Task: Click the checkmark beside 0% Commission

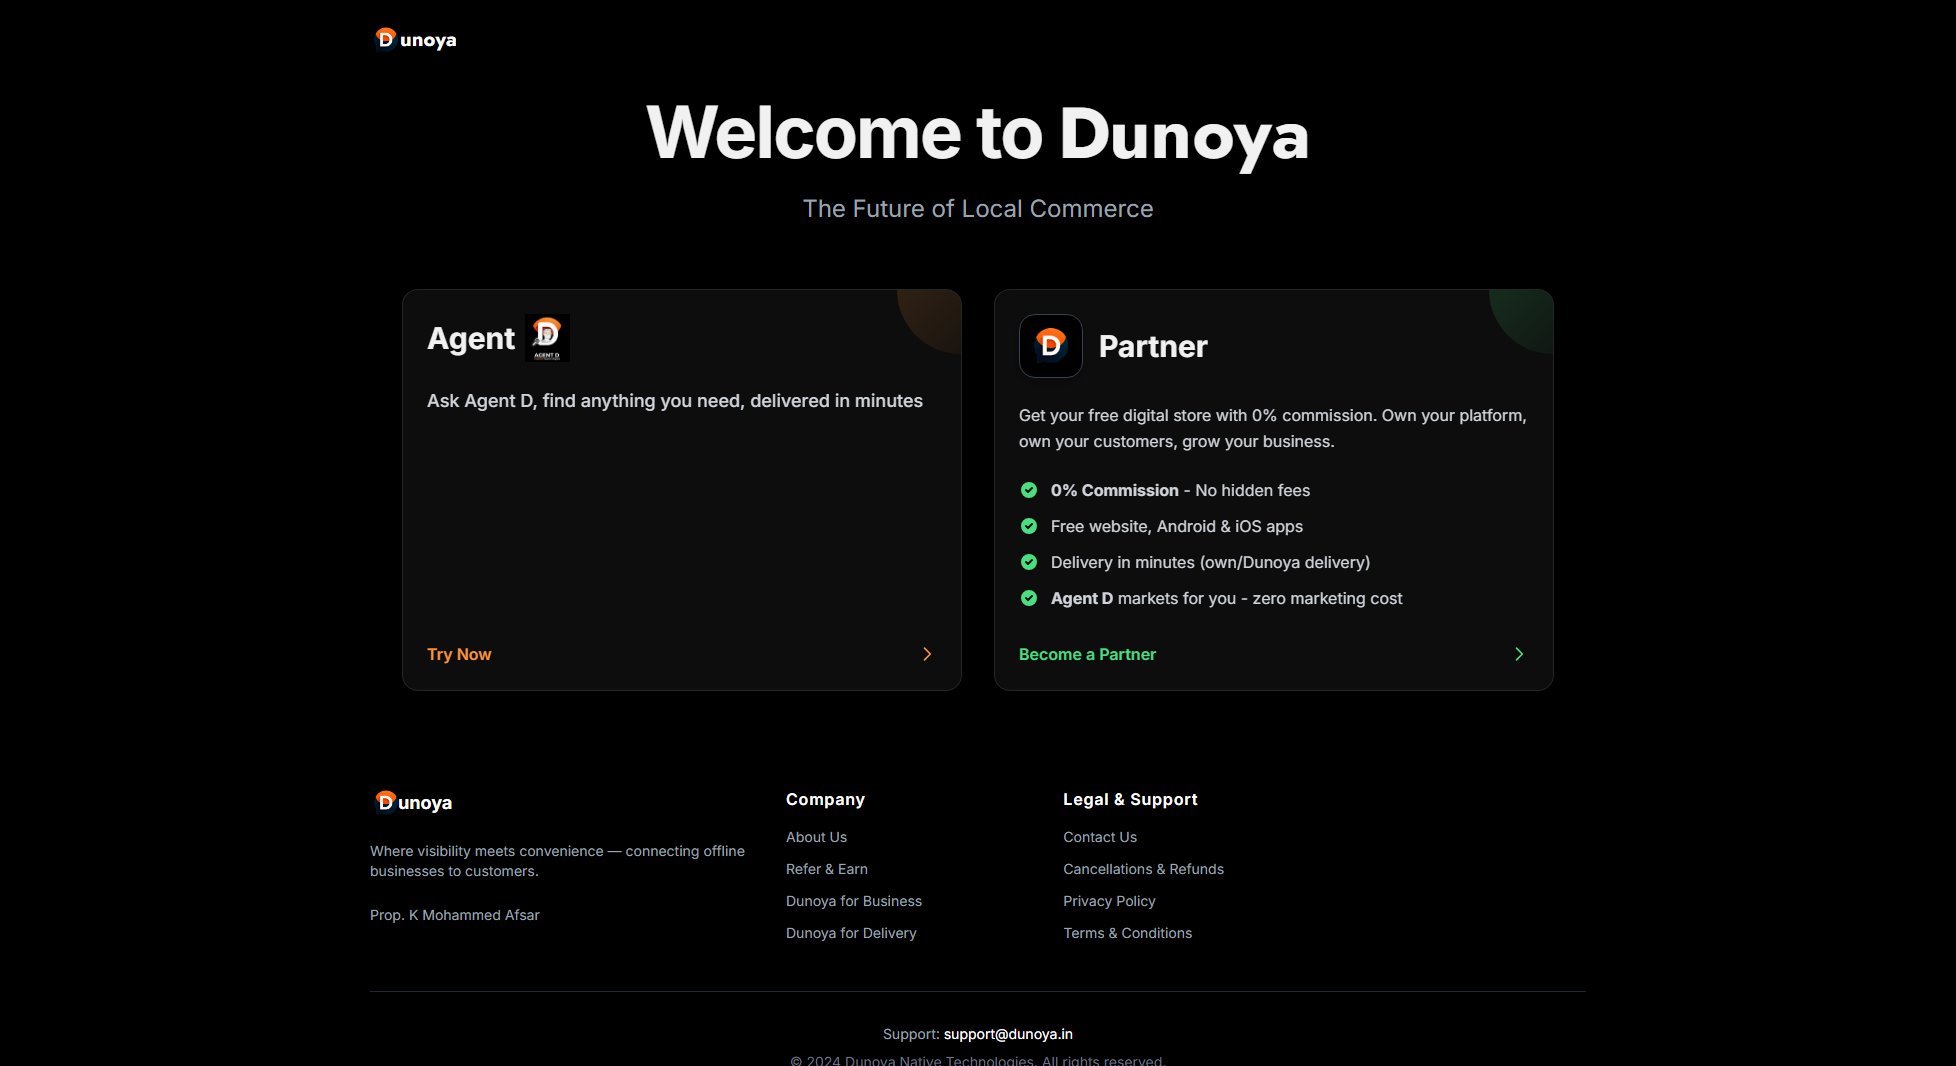Action: 1029,490
